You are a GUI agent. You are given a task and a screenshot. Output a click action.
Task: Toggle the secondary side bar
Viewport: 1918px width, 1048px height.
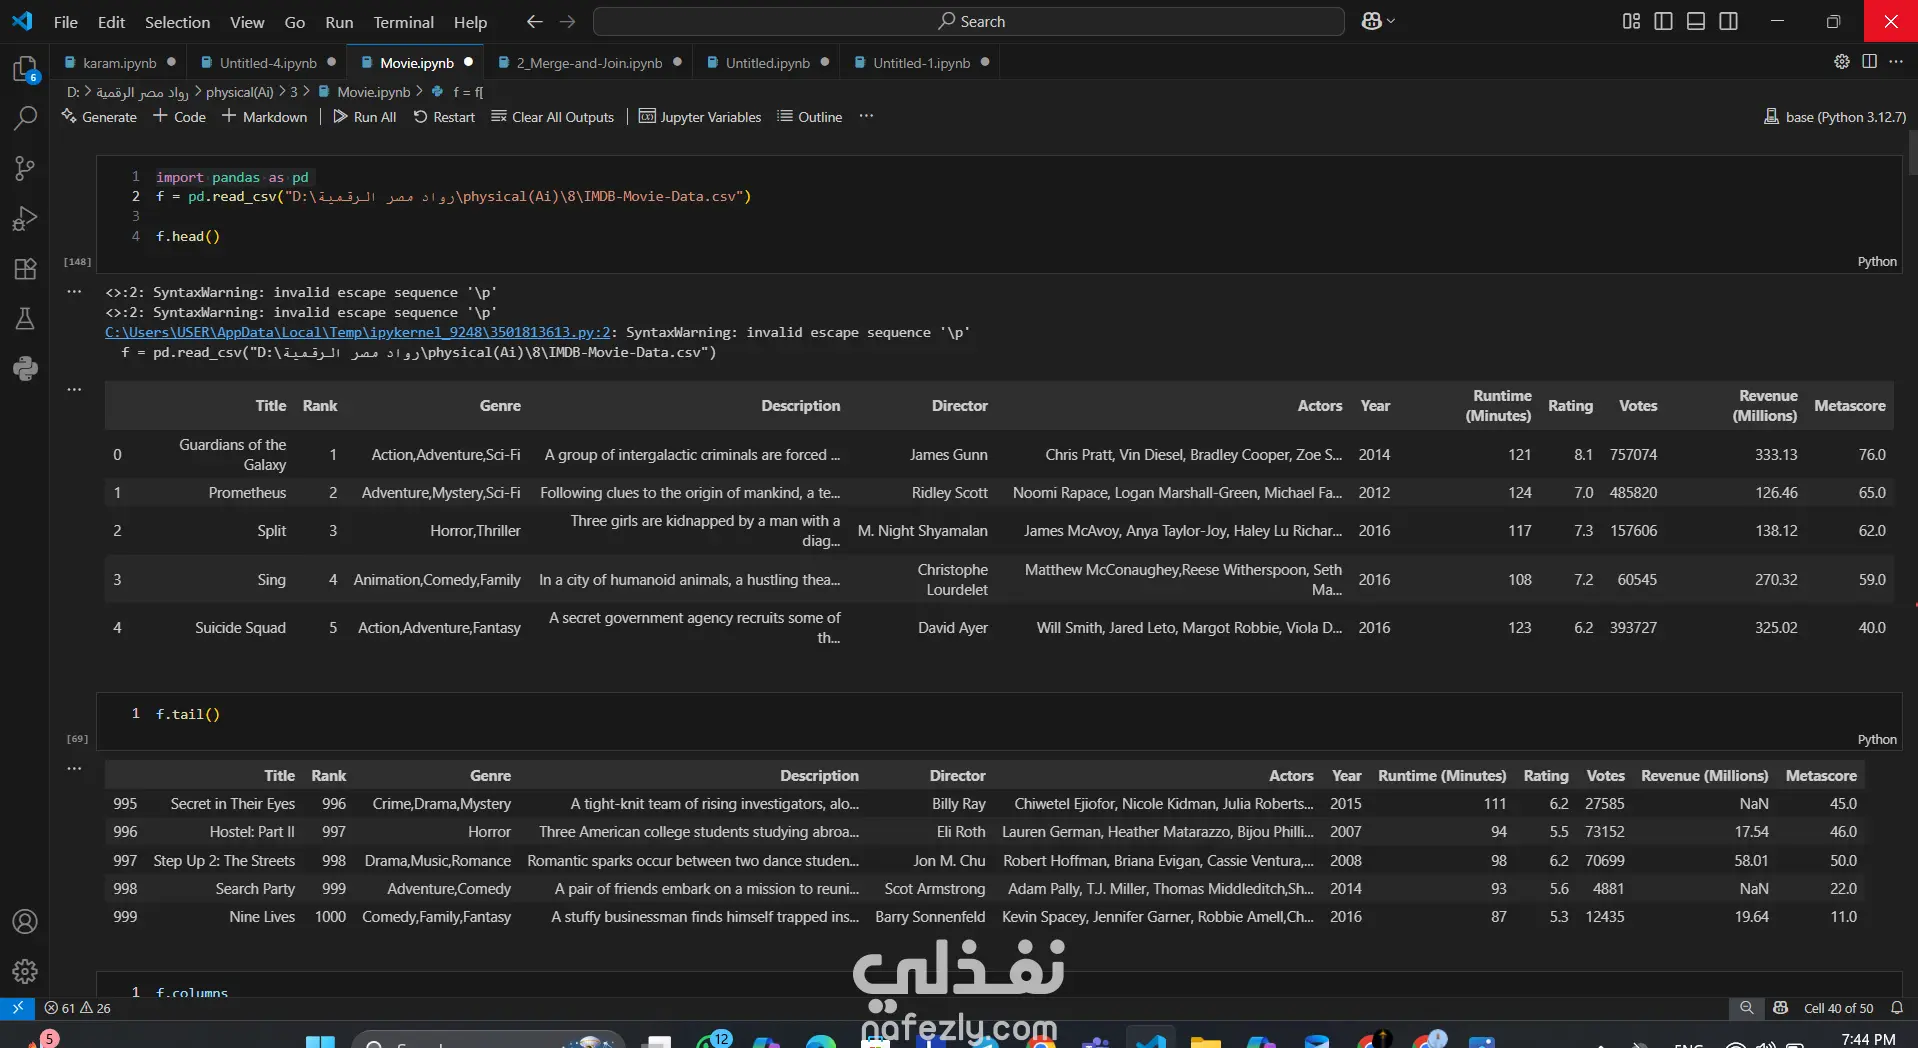(1728, 21)
